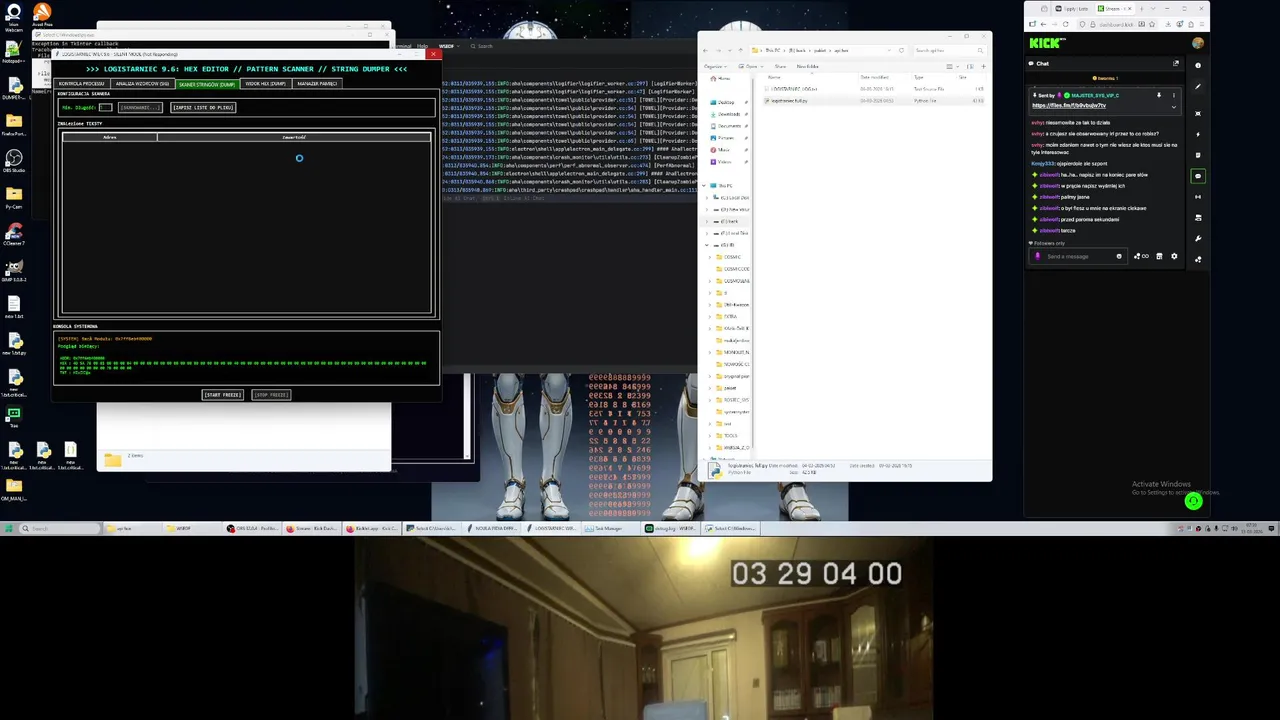This screenshot has width=1280, height=720.
Task: Open the Notepad++ desktop shortcut
Action: tap(13, 51)
